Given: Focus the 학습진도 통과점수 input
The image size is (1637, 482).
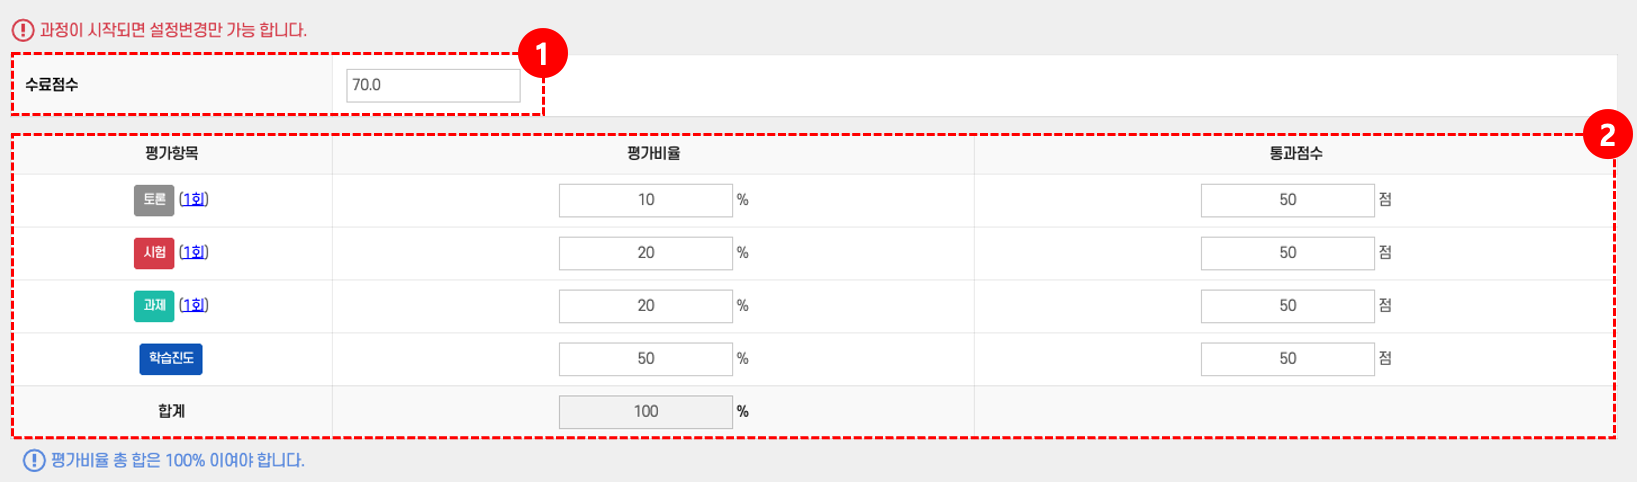Looking at the screenshot, I should coord(1287,359).
